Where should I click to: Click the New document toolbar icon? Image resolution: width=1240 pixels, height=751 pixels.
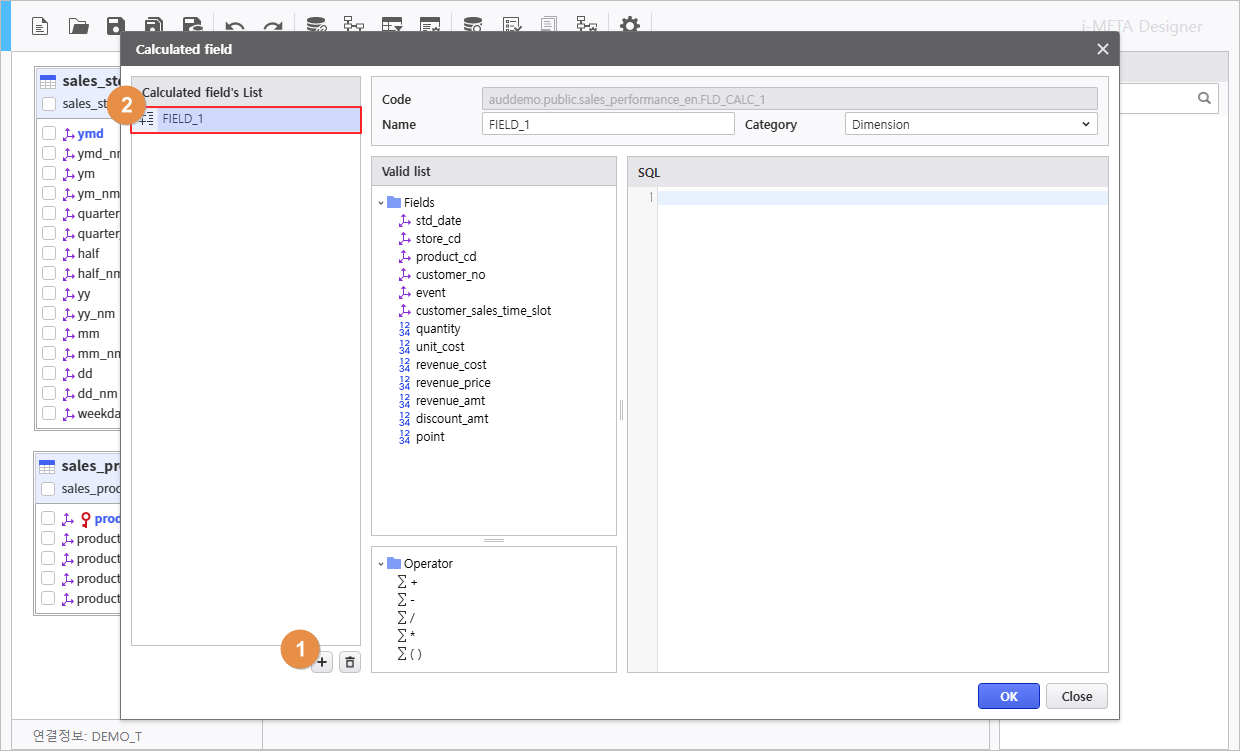40,26
